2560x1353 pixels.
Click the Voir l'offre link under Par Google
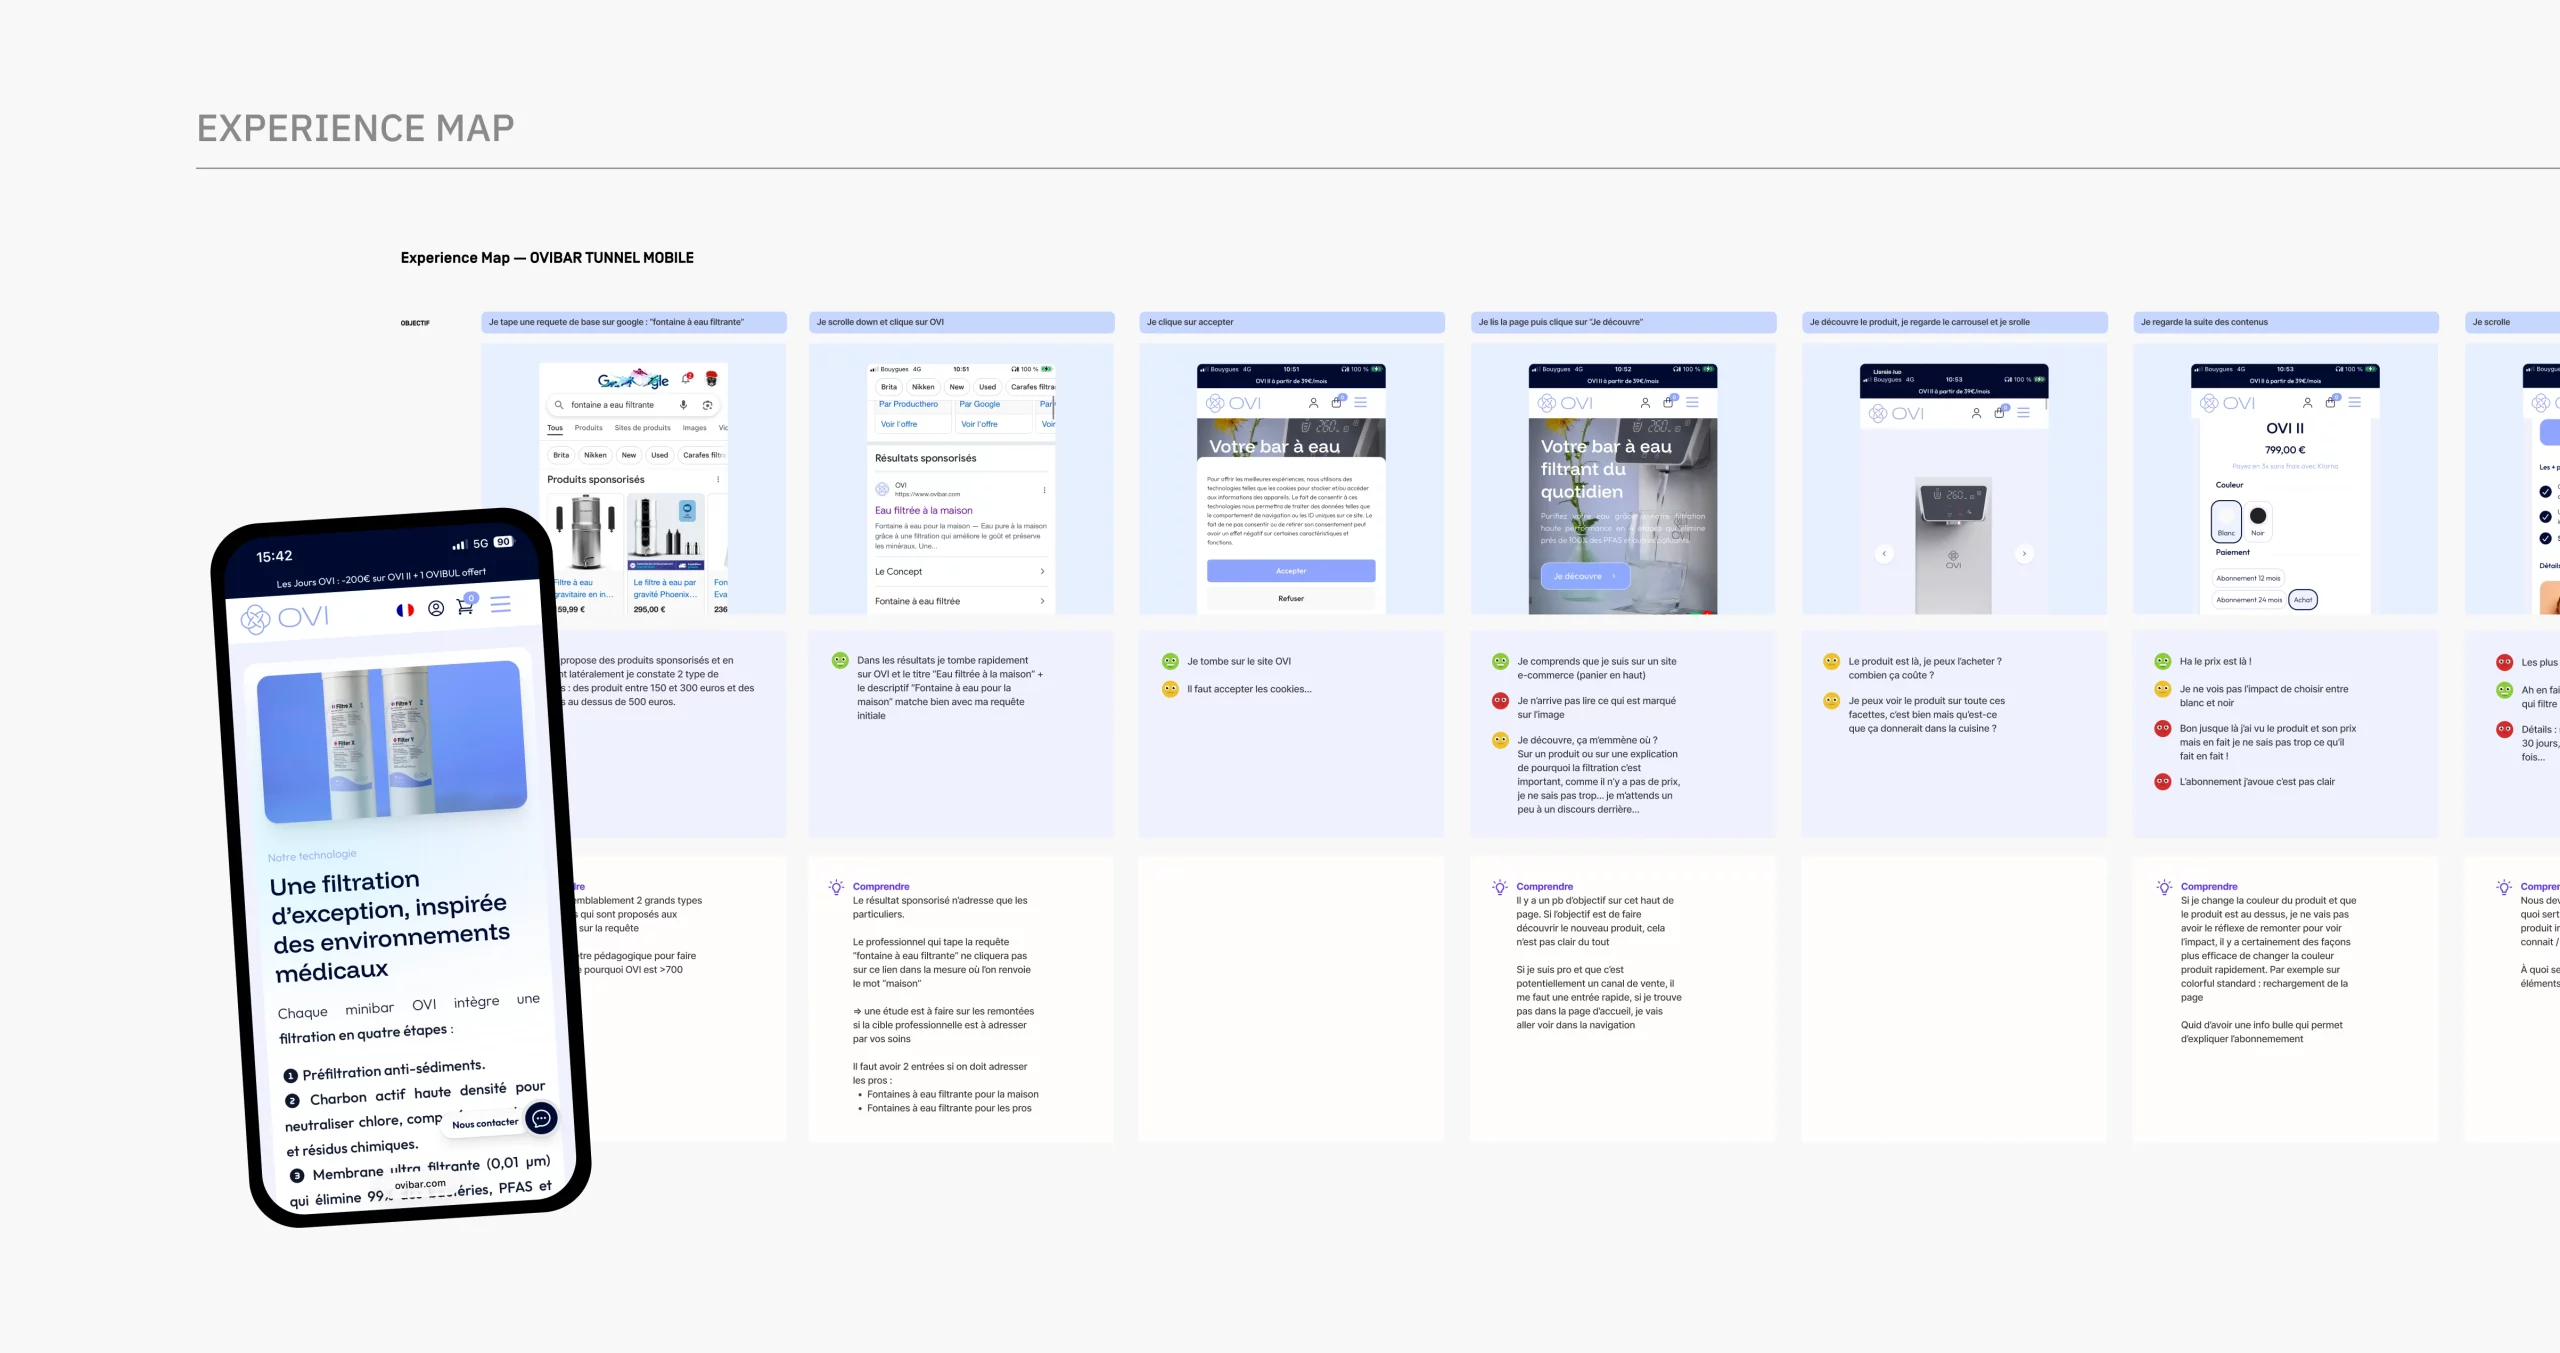tap(979, 424)
